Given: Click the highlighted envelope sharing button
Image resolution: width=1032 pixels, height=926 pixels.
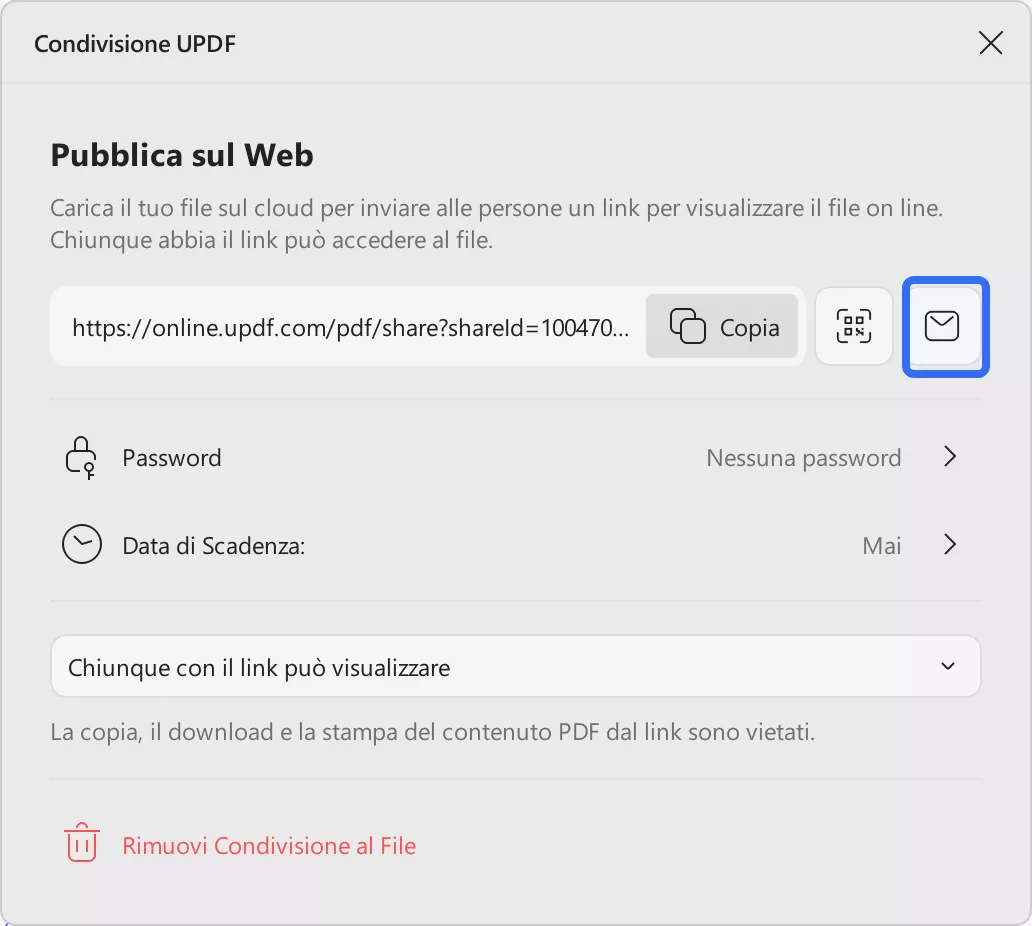Looking at the screenshot, I should click(944, 326).
